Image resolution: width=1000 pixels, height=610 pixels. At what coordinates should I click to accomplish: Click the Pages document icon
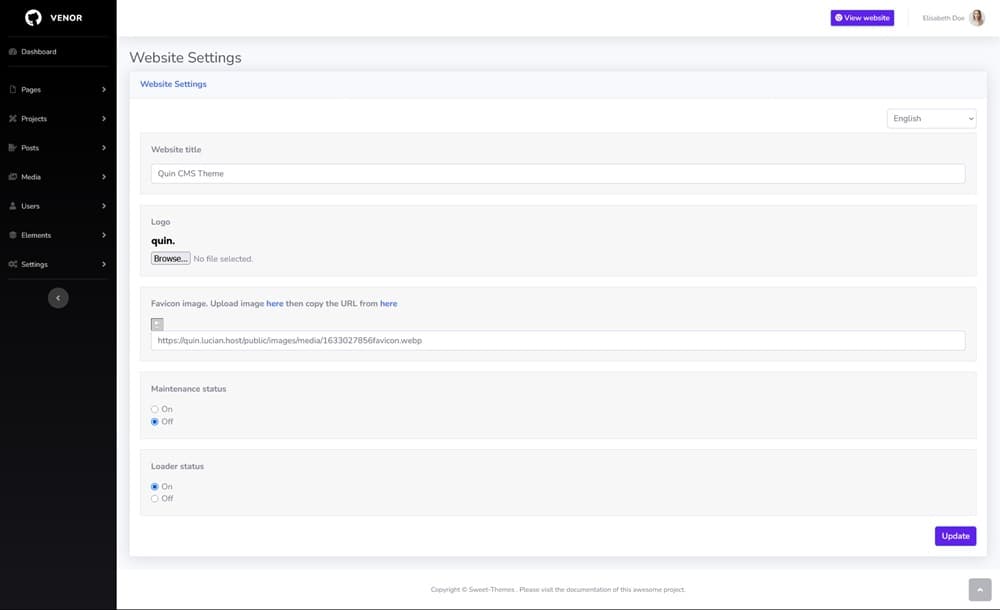click(x=13, y=90)
